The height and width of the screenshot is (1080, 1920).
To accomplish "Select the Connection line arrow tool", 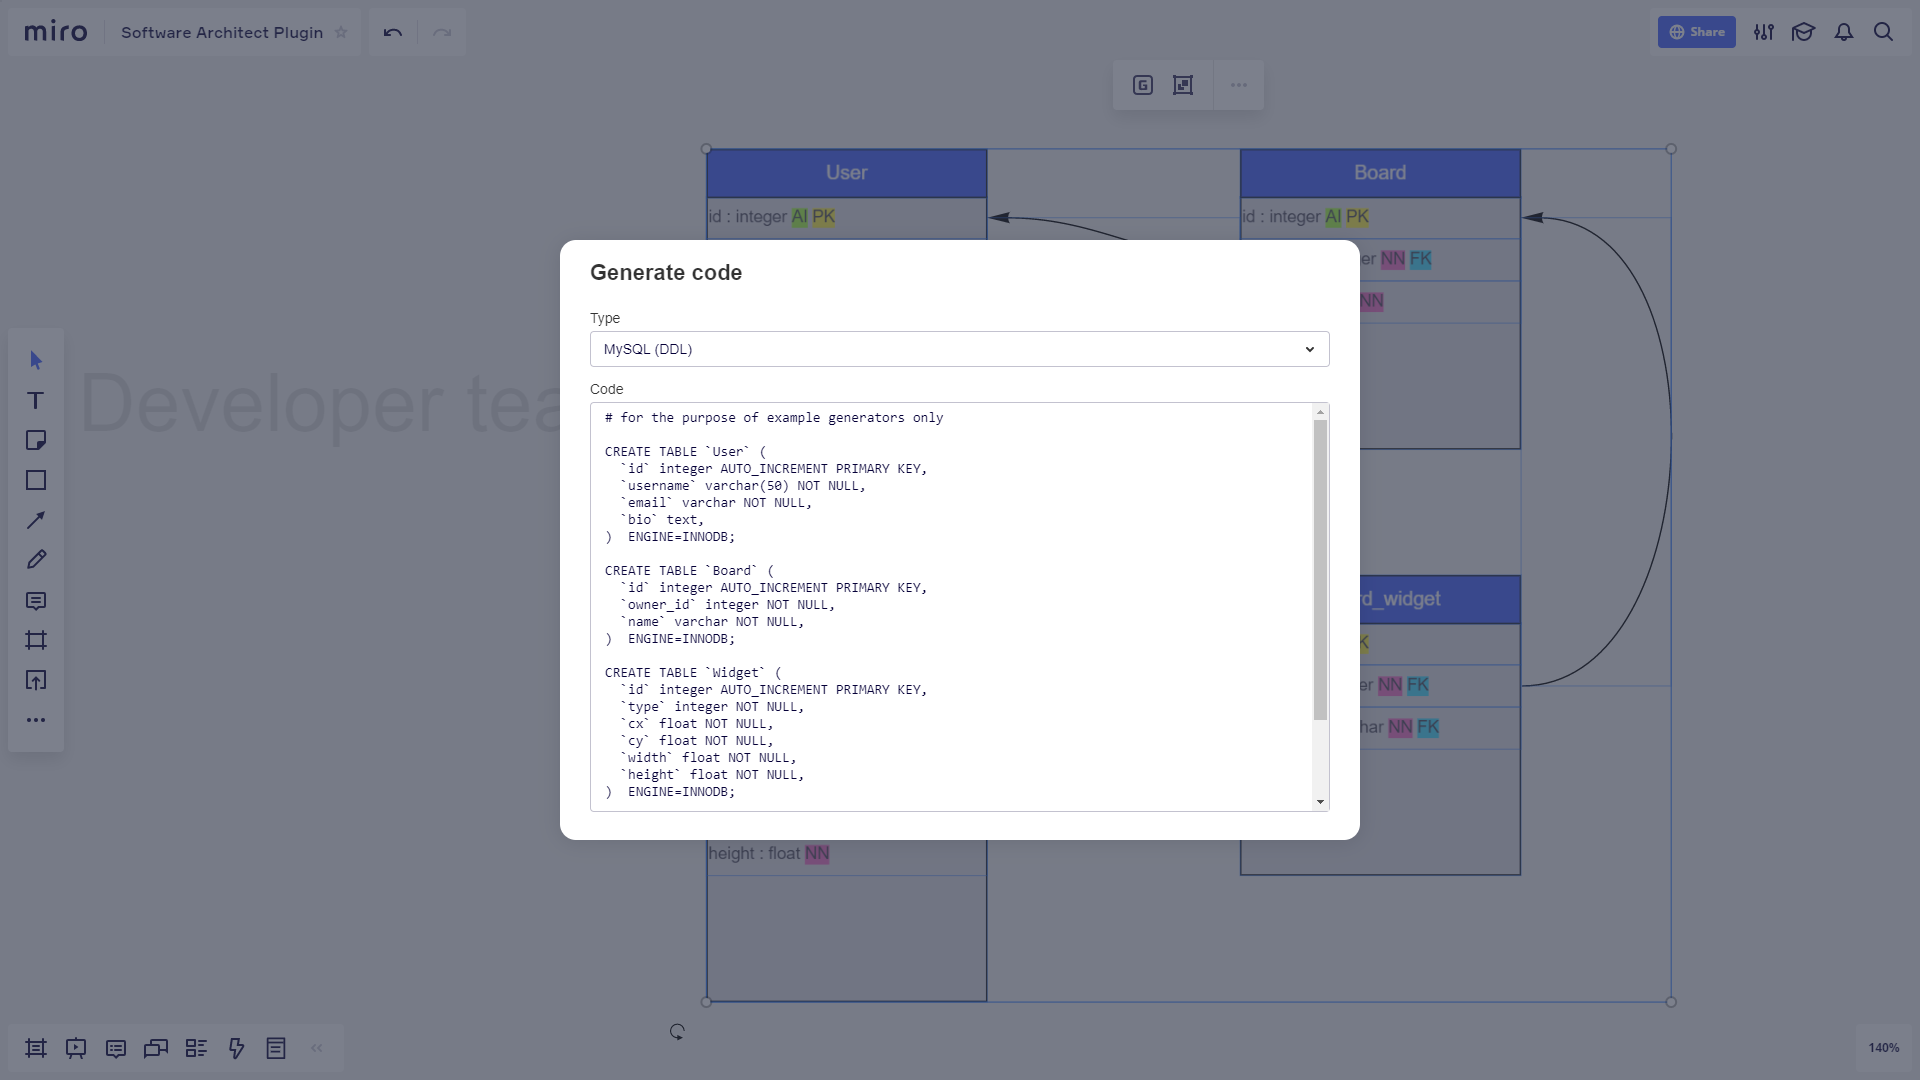I will point(36,520).
